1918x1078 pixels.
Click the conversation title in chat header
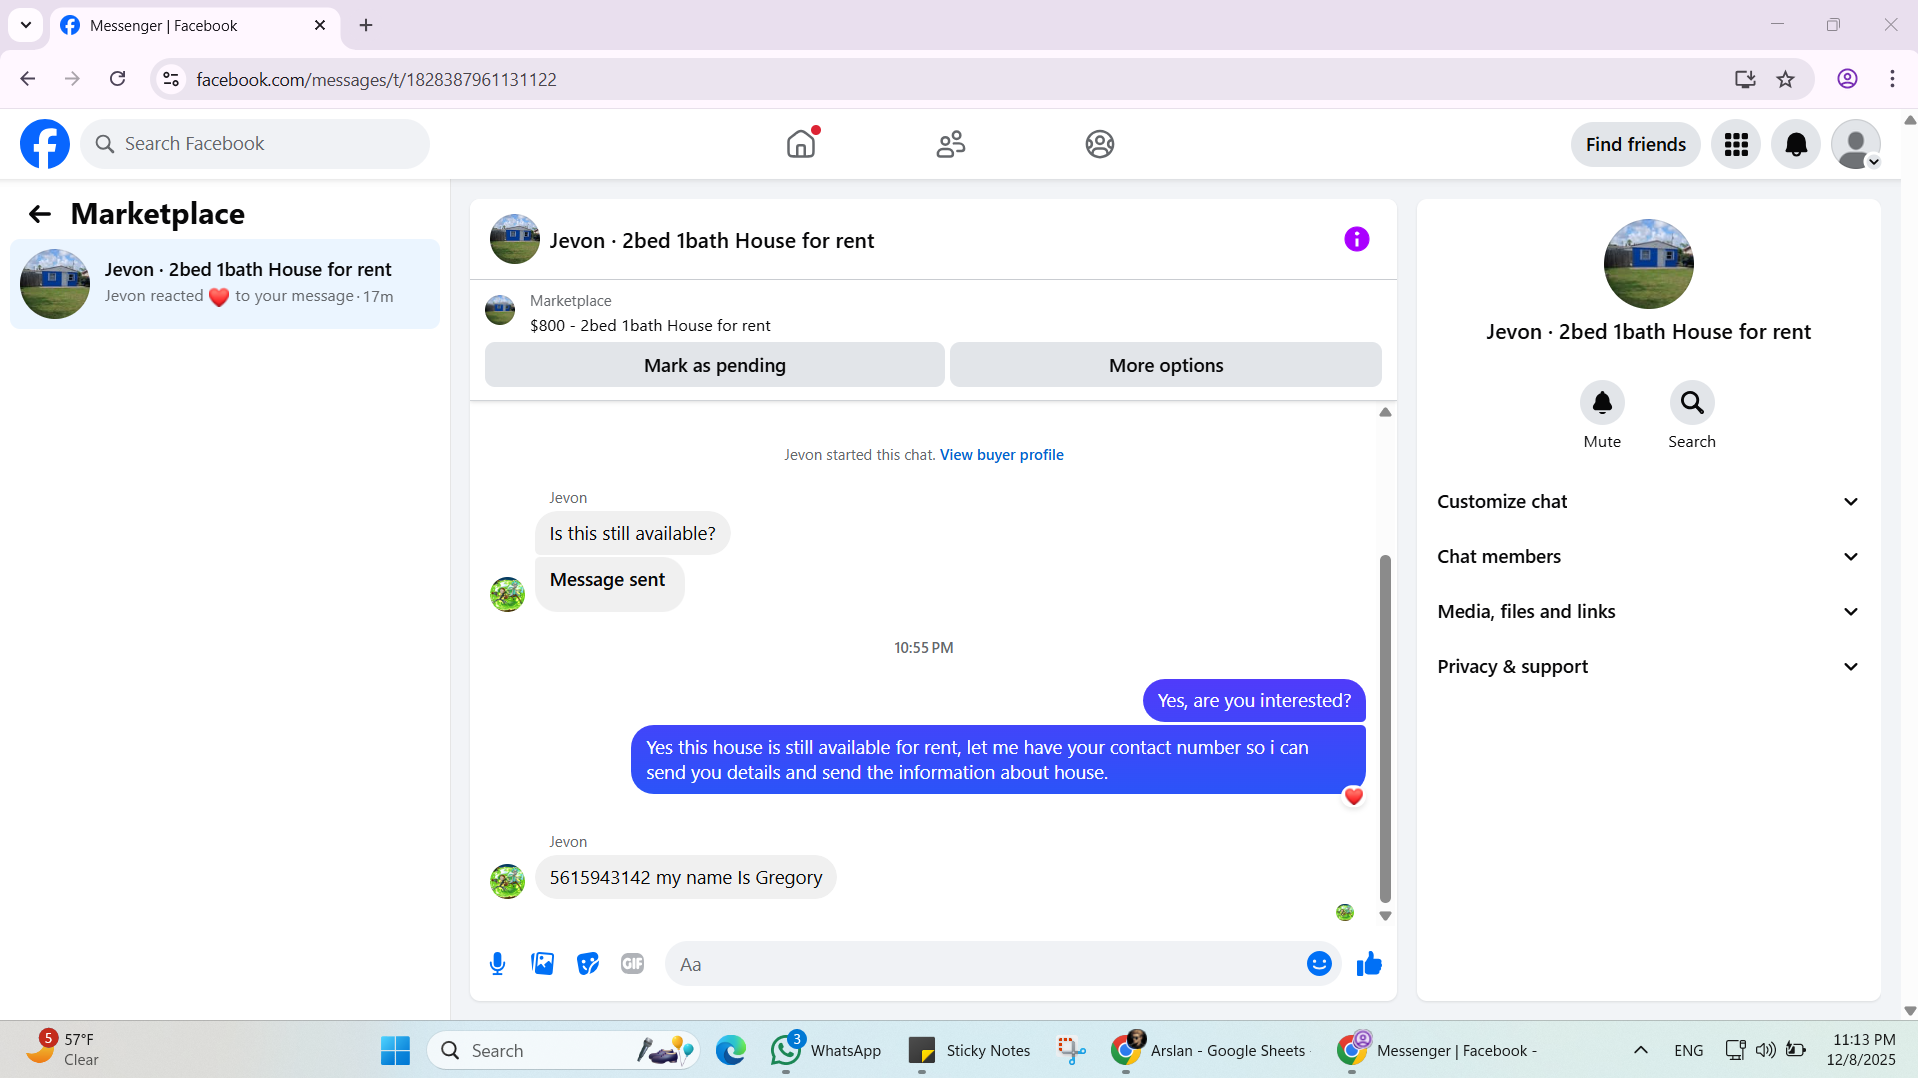[x=711, y=241]
